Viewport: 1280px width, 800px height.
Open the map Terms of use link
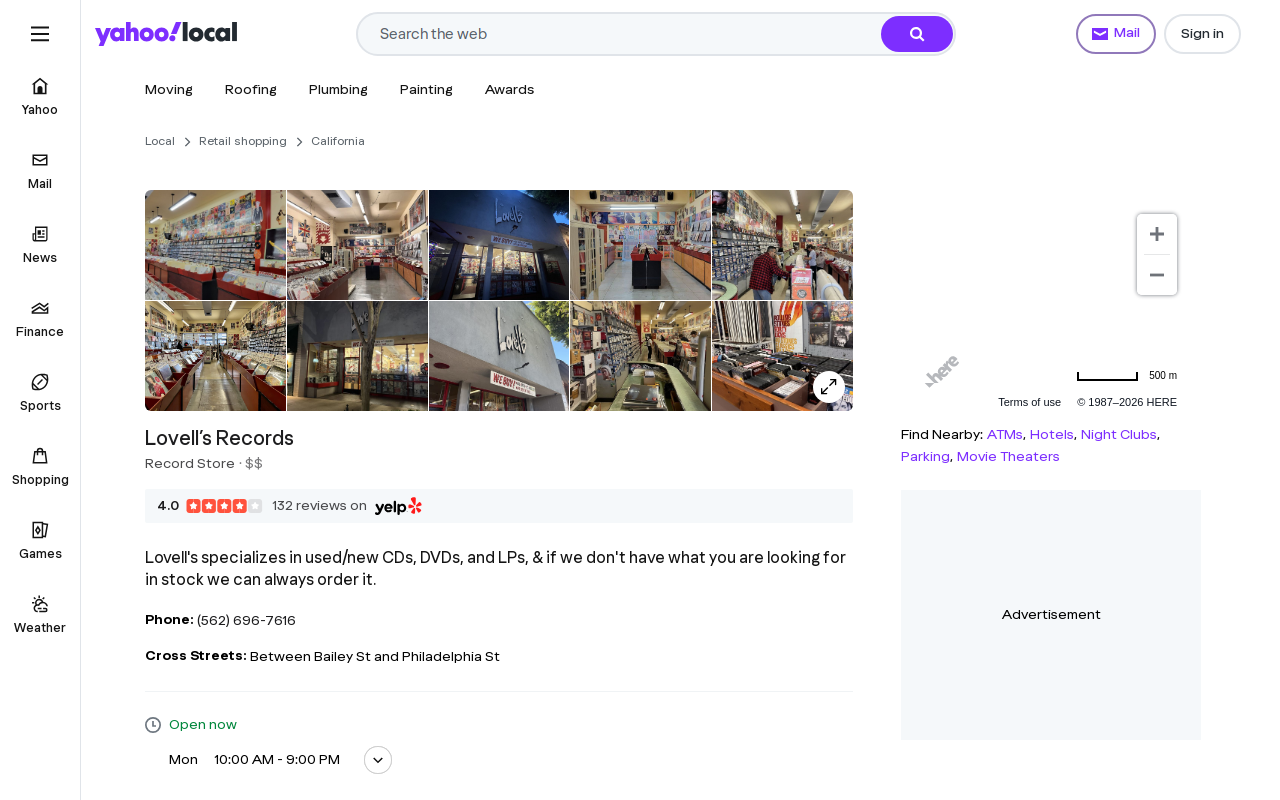tap(1029, 403)
